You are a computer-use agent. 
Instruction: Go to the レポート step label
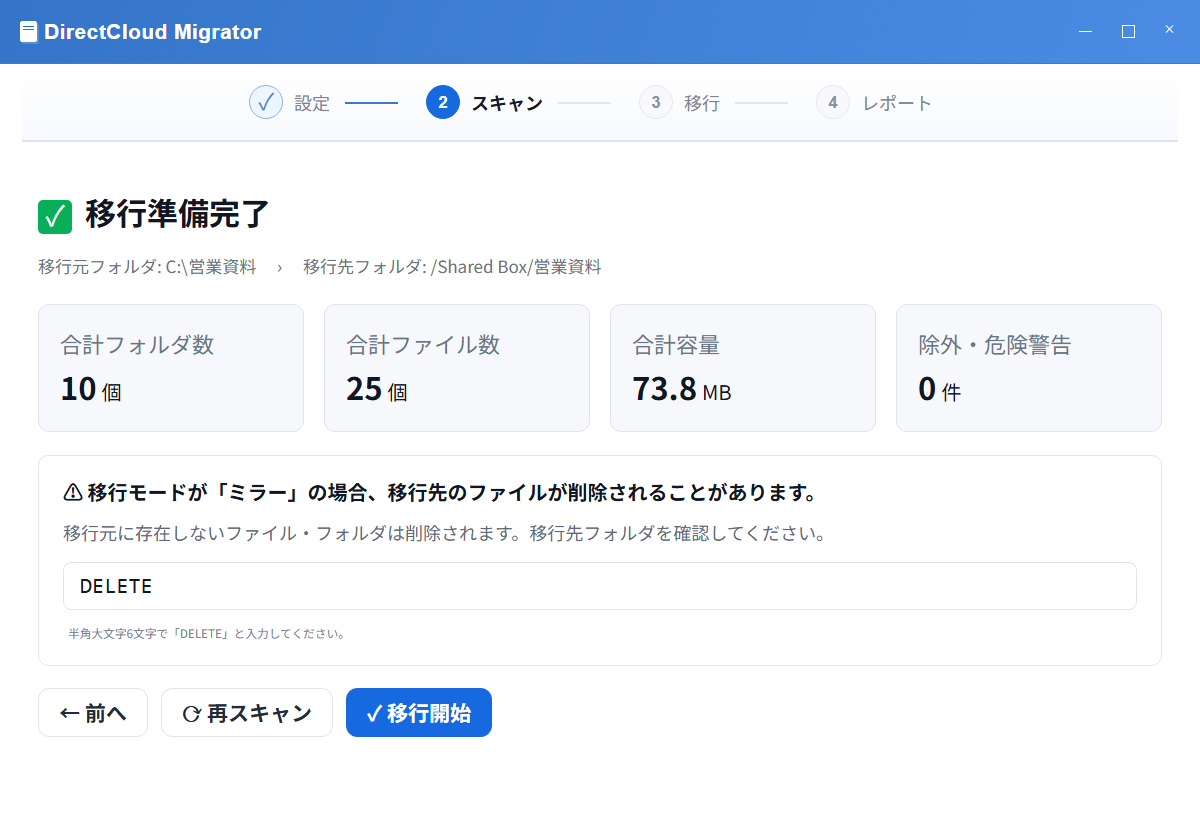(897, 103)
